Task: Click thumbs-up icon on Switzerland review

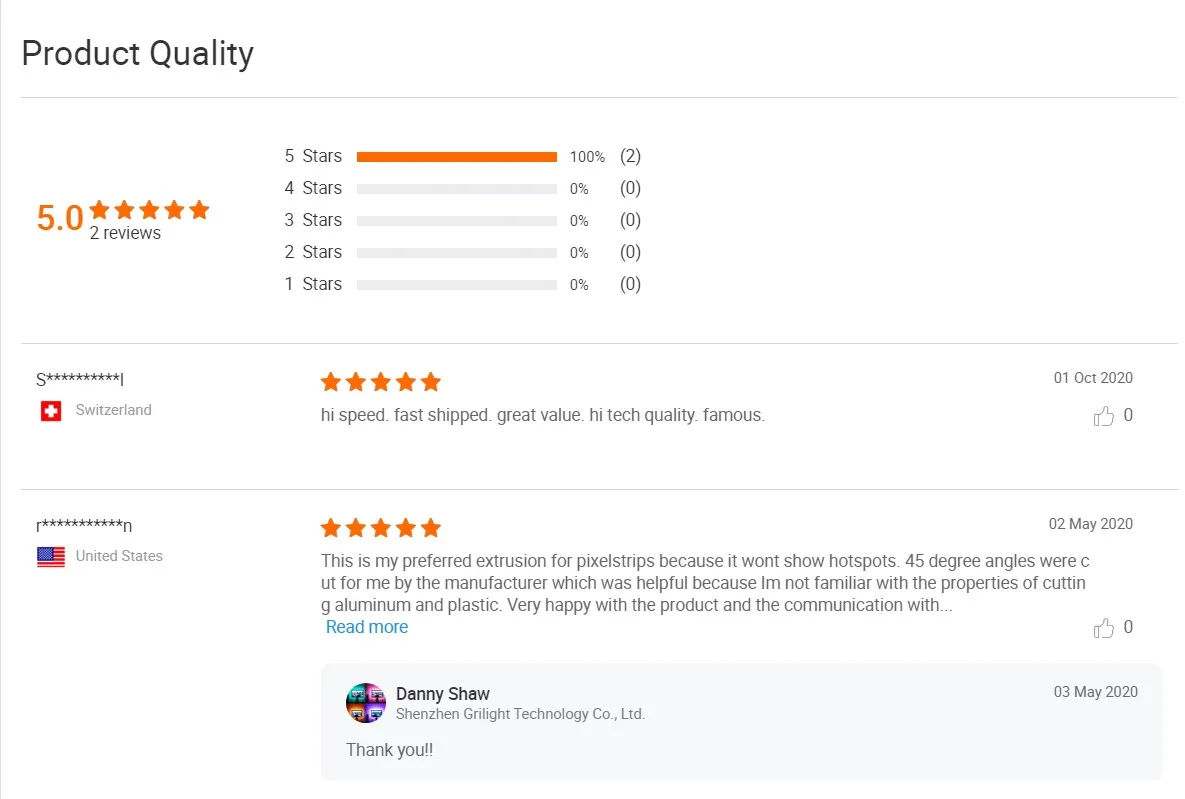Action: 1104,416
